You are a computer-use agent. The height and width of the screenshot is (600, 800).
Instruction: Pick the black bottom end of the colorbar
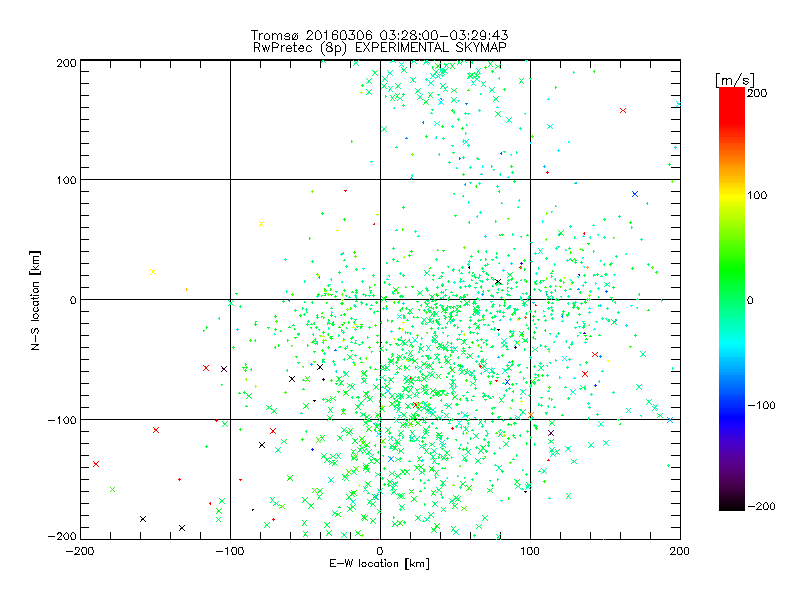point(732,503)
